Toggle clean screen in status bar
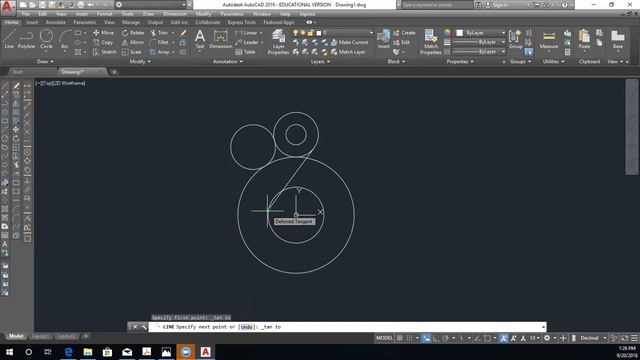 [x=624, y=338]
